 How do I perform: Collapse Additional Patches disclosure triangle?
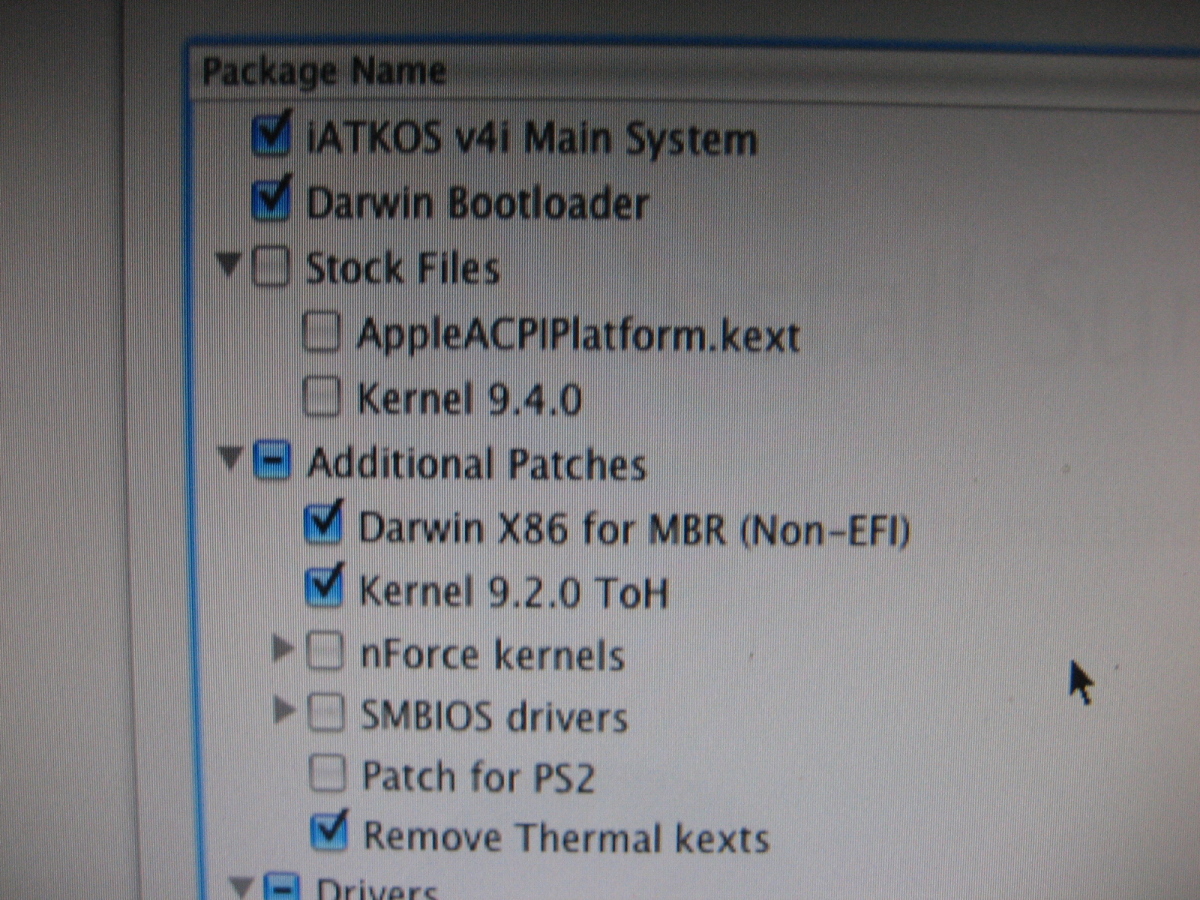click(x=231, y=460)
